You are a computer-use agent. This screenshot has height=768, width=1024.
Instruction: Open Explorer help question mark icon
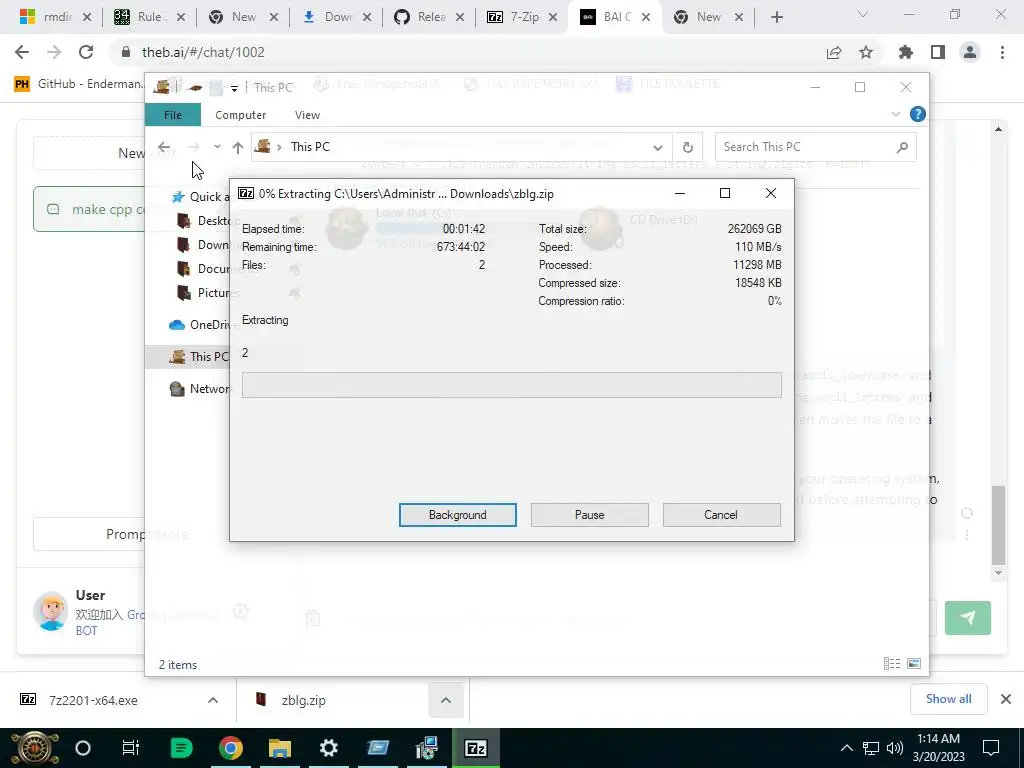point(918,114)
